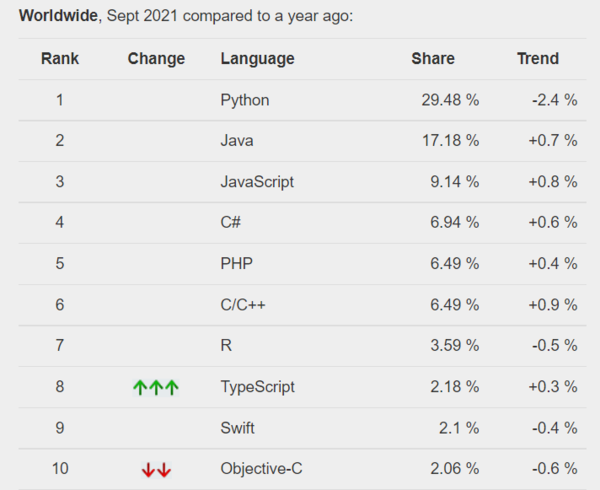
Task: Click the bold Worldwide heading text
Action: pos(58,16)
